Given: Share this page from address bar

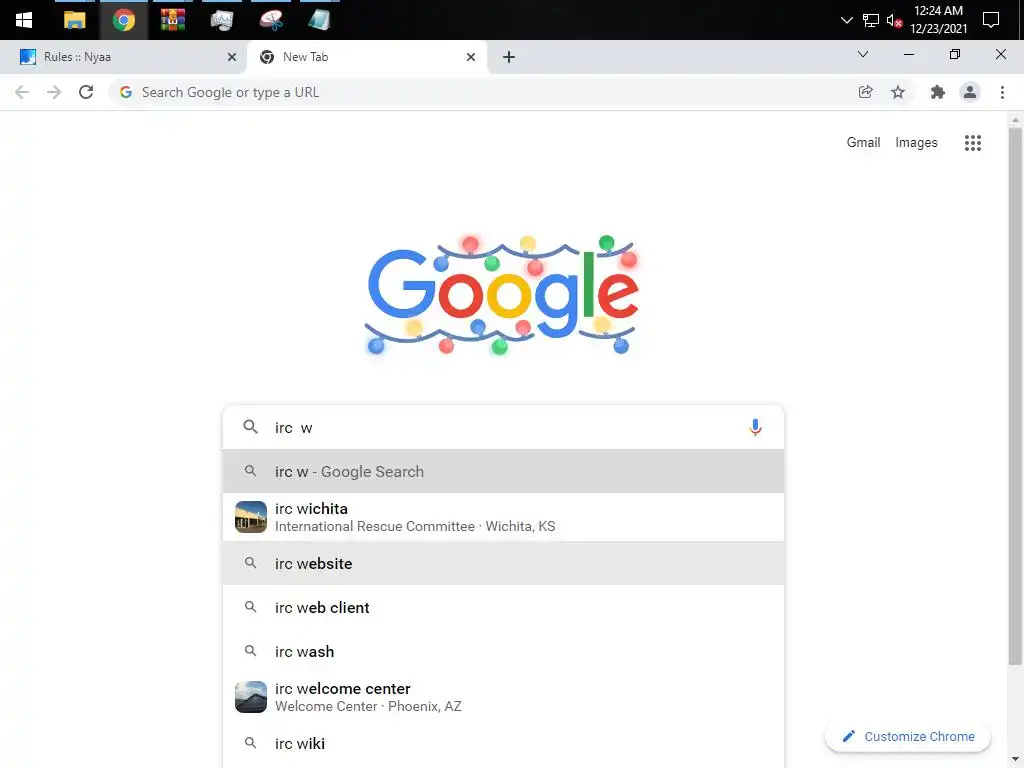Looking at the screenshot, I should pos(865,92).
